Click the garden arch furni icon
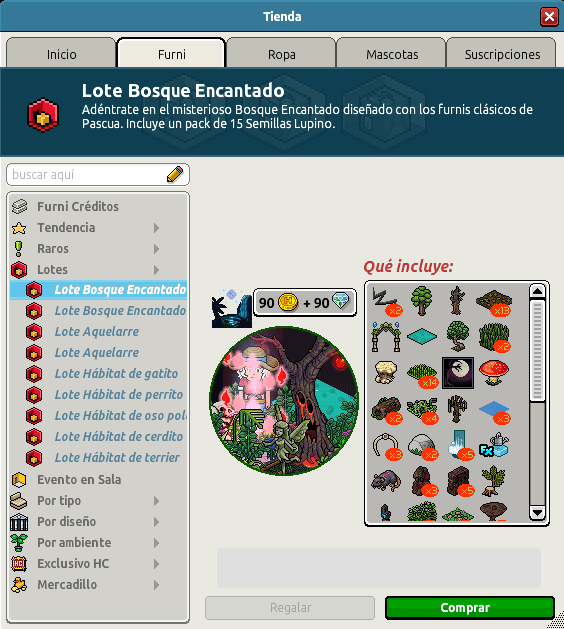 tap(386, 337)
